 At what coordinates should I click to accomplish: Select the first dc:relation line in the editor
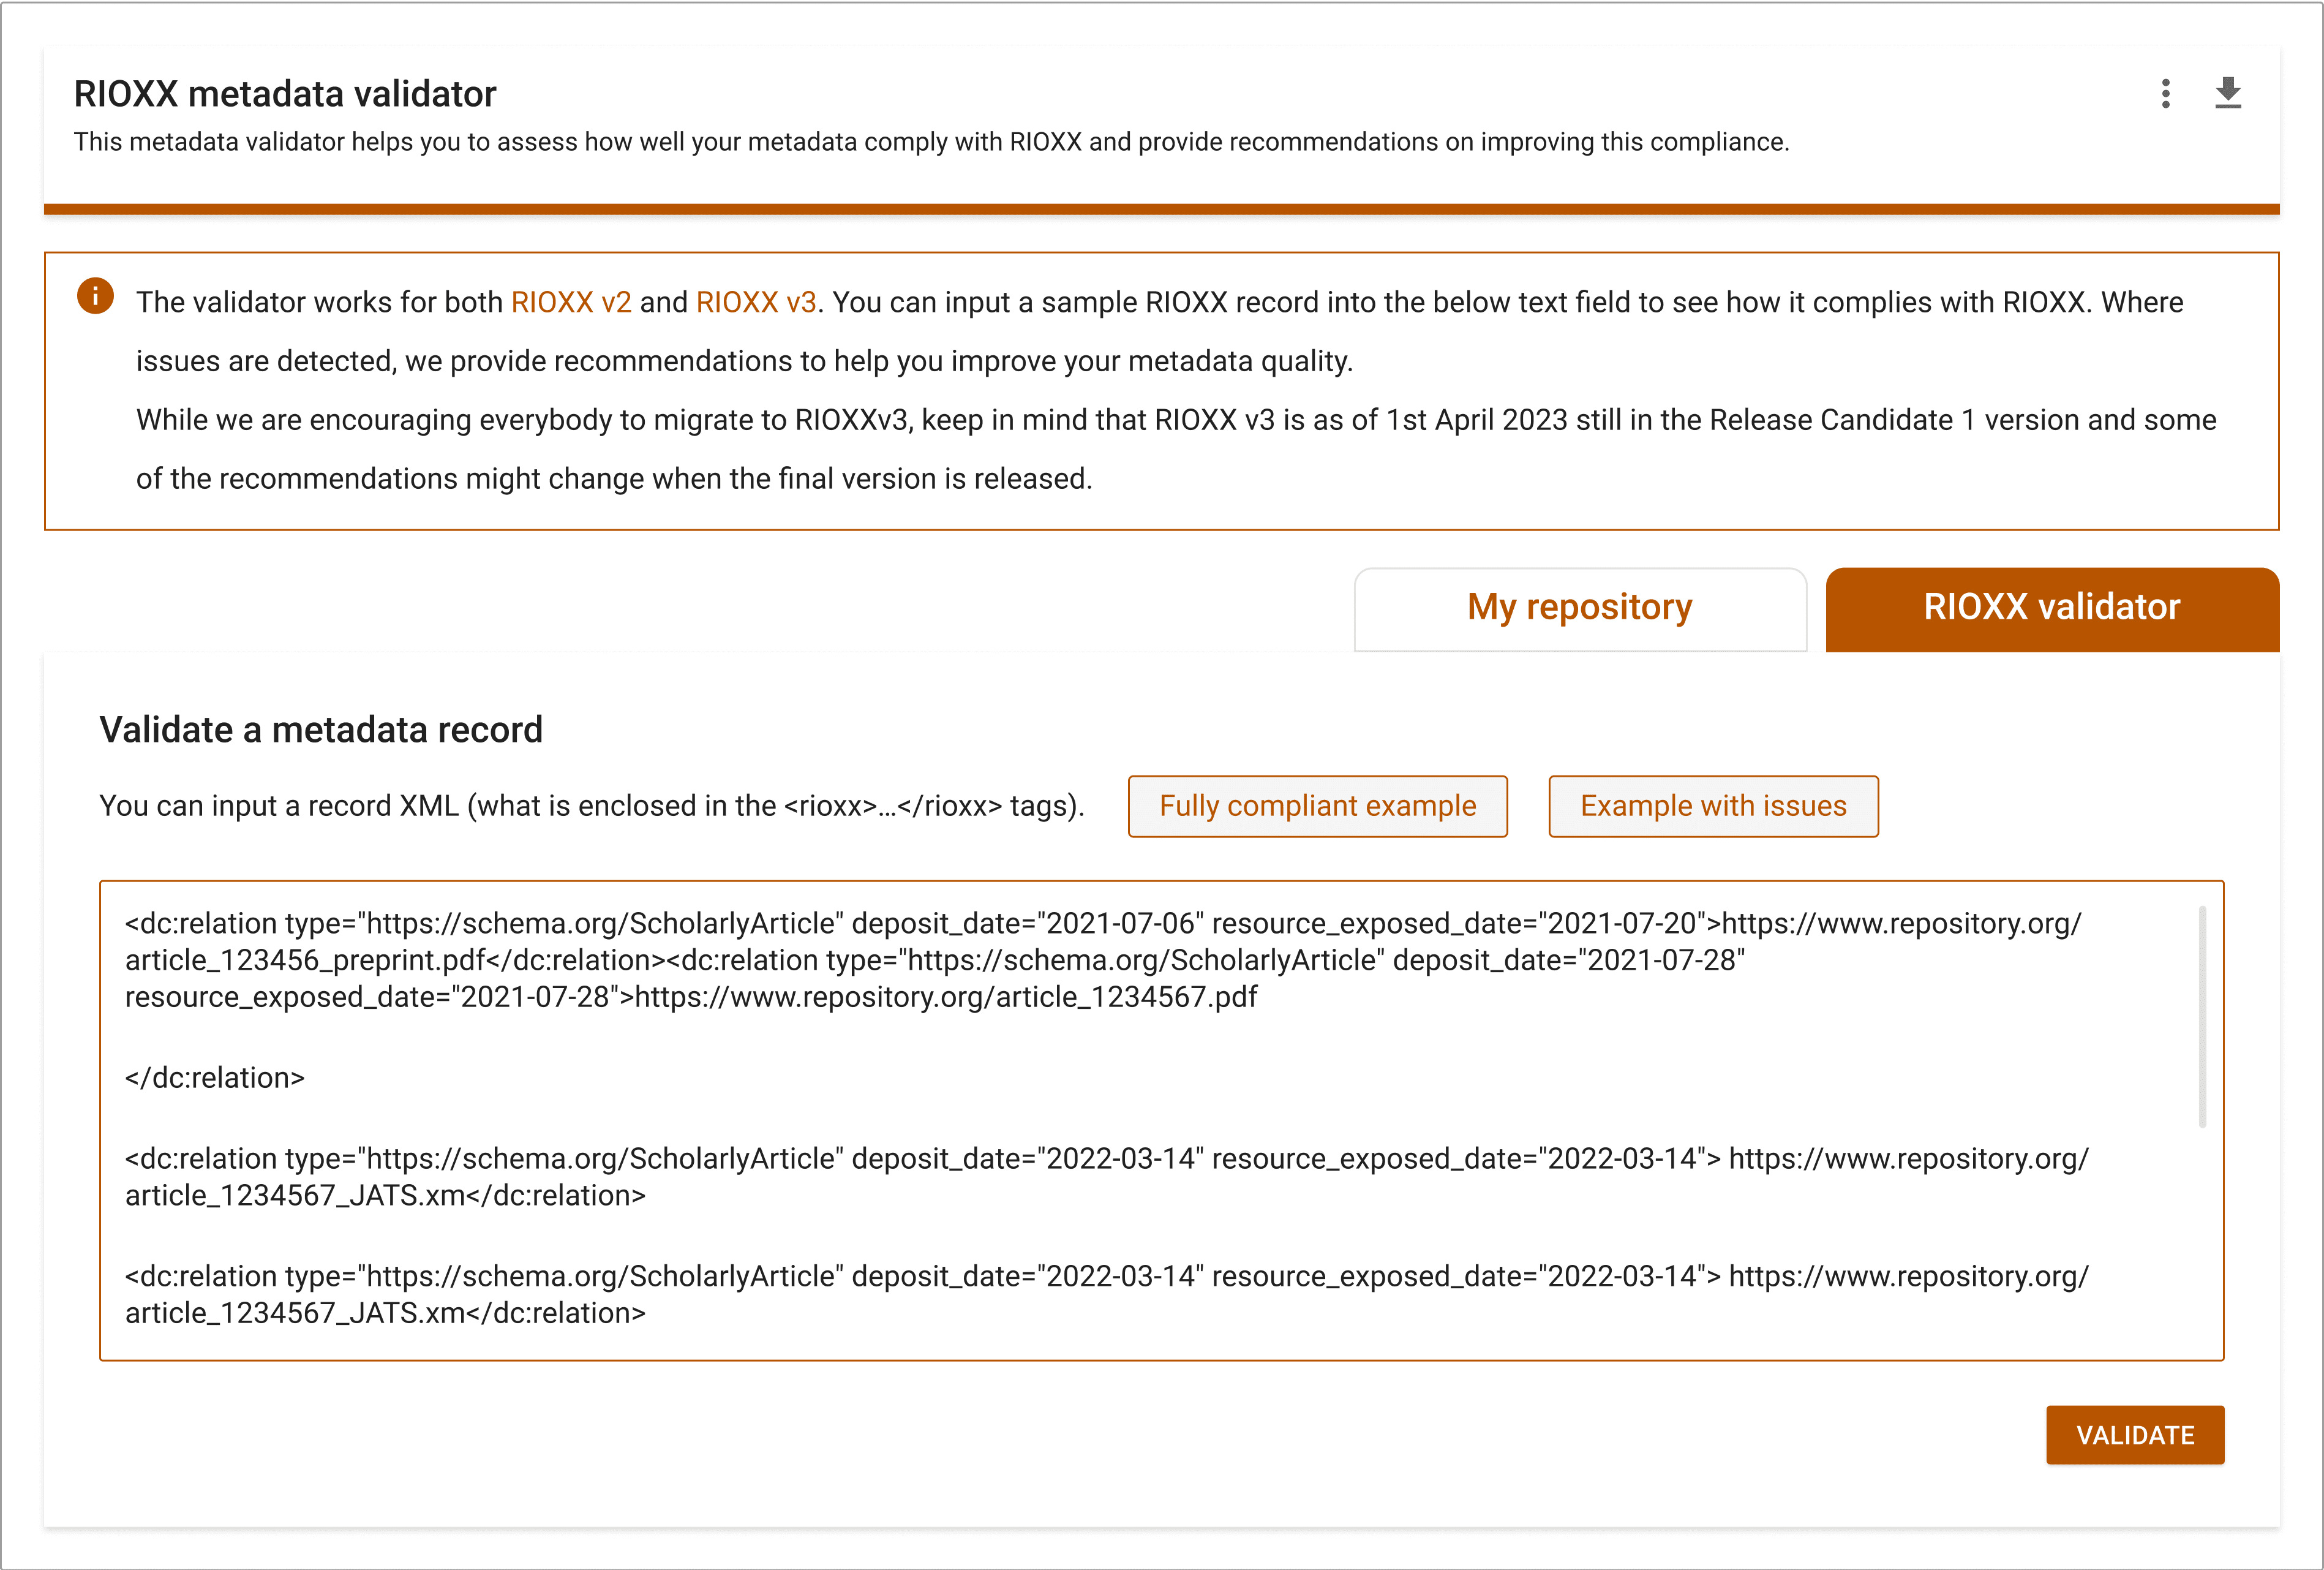(600, 923)
